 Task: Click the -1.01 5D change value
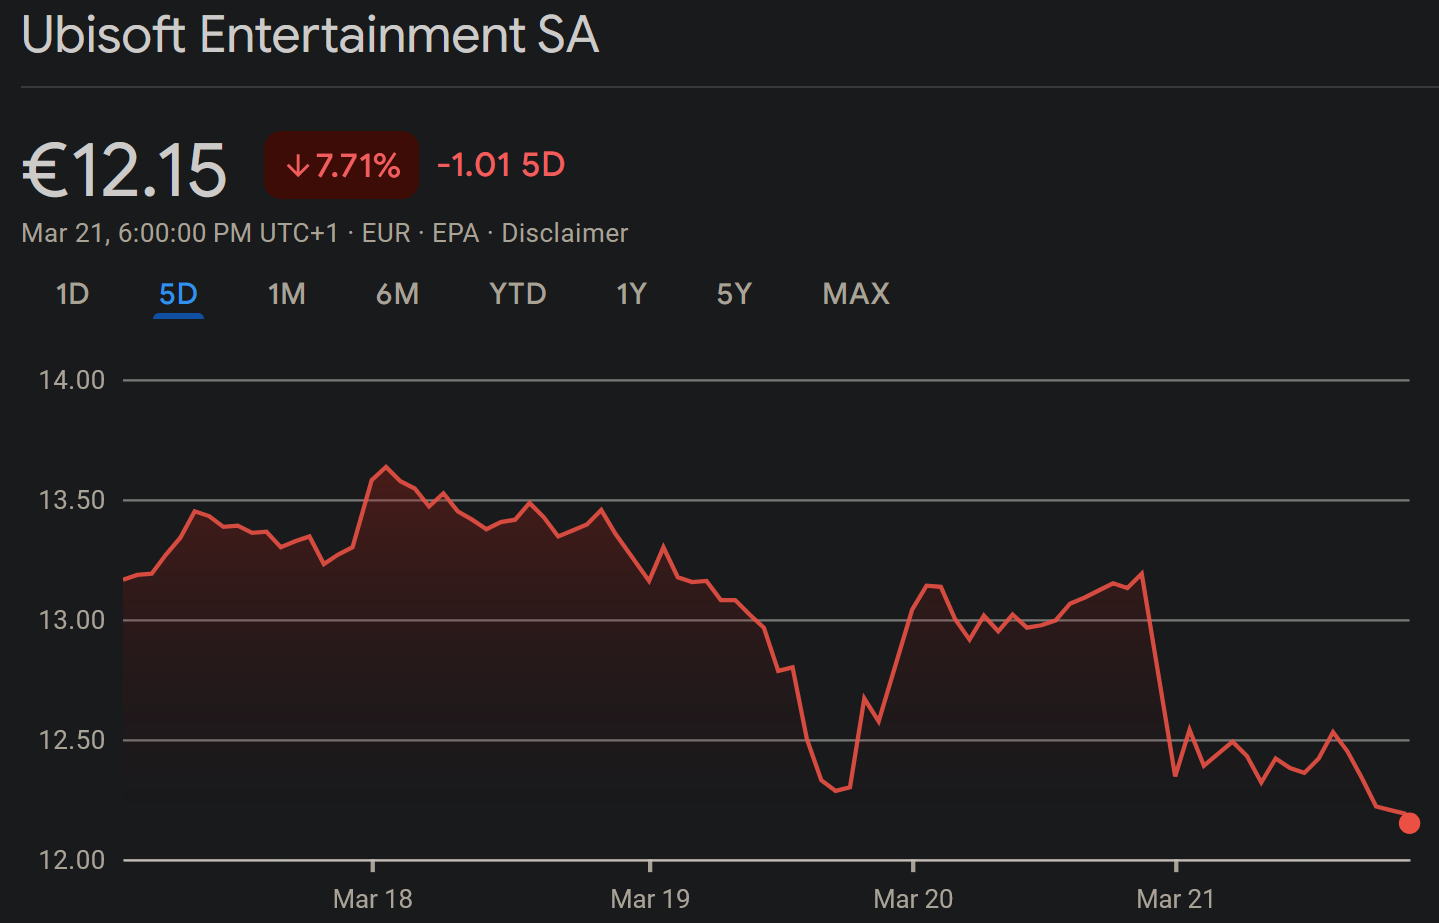click(501, 165)
